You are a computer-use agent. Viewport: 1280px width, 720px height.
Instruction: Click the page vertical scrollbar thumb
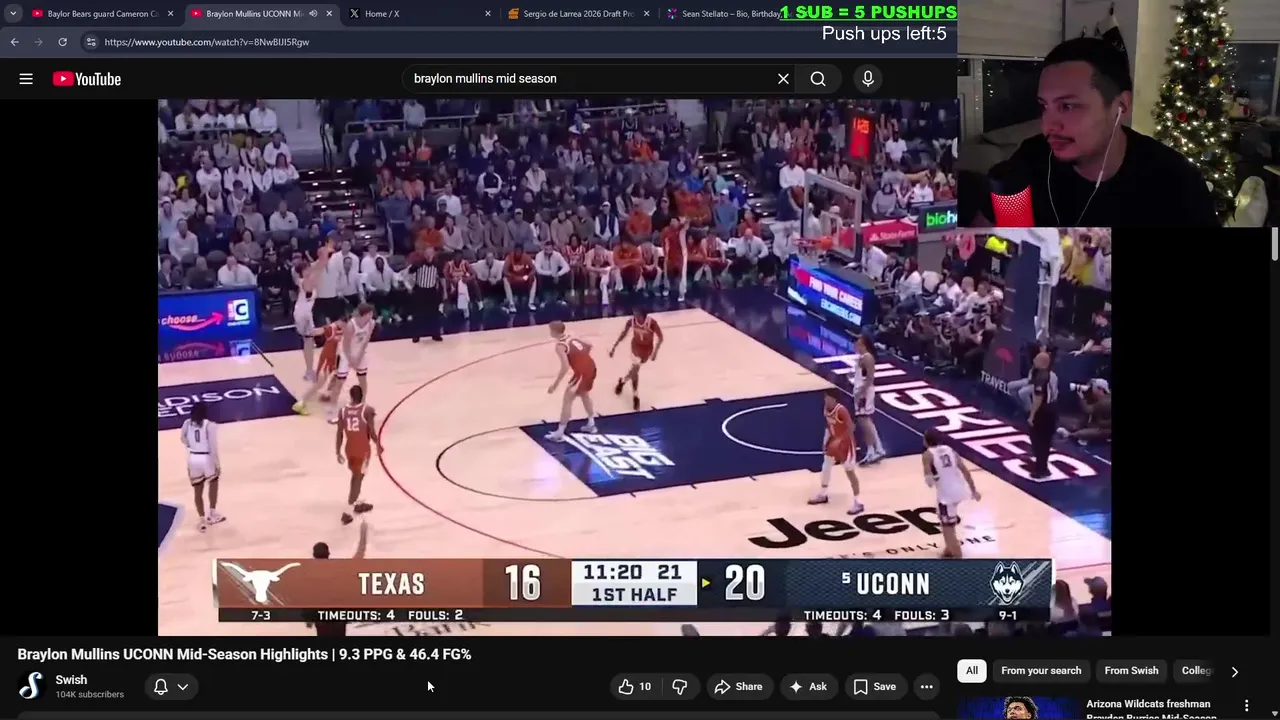click(1275, 243)
